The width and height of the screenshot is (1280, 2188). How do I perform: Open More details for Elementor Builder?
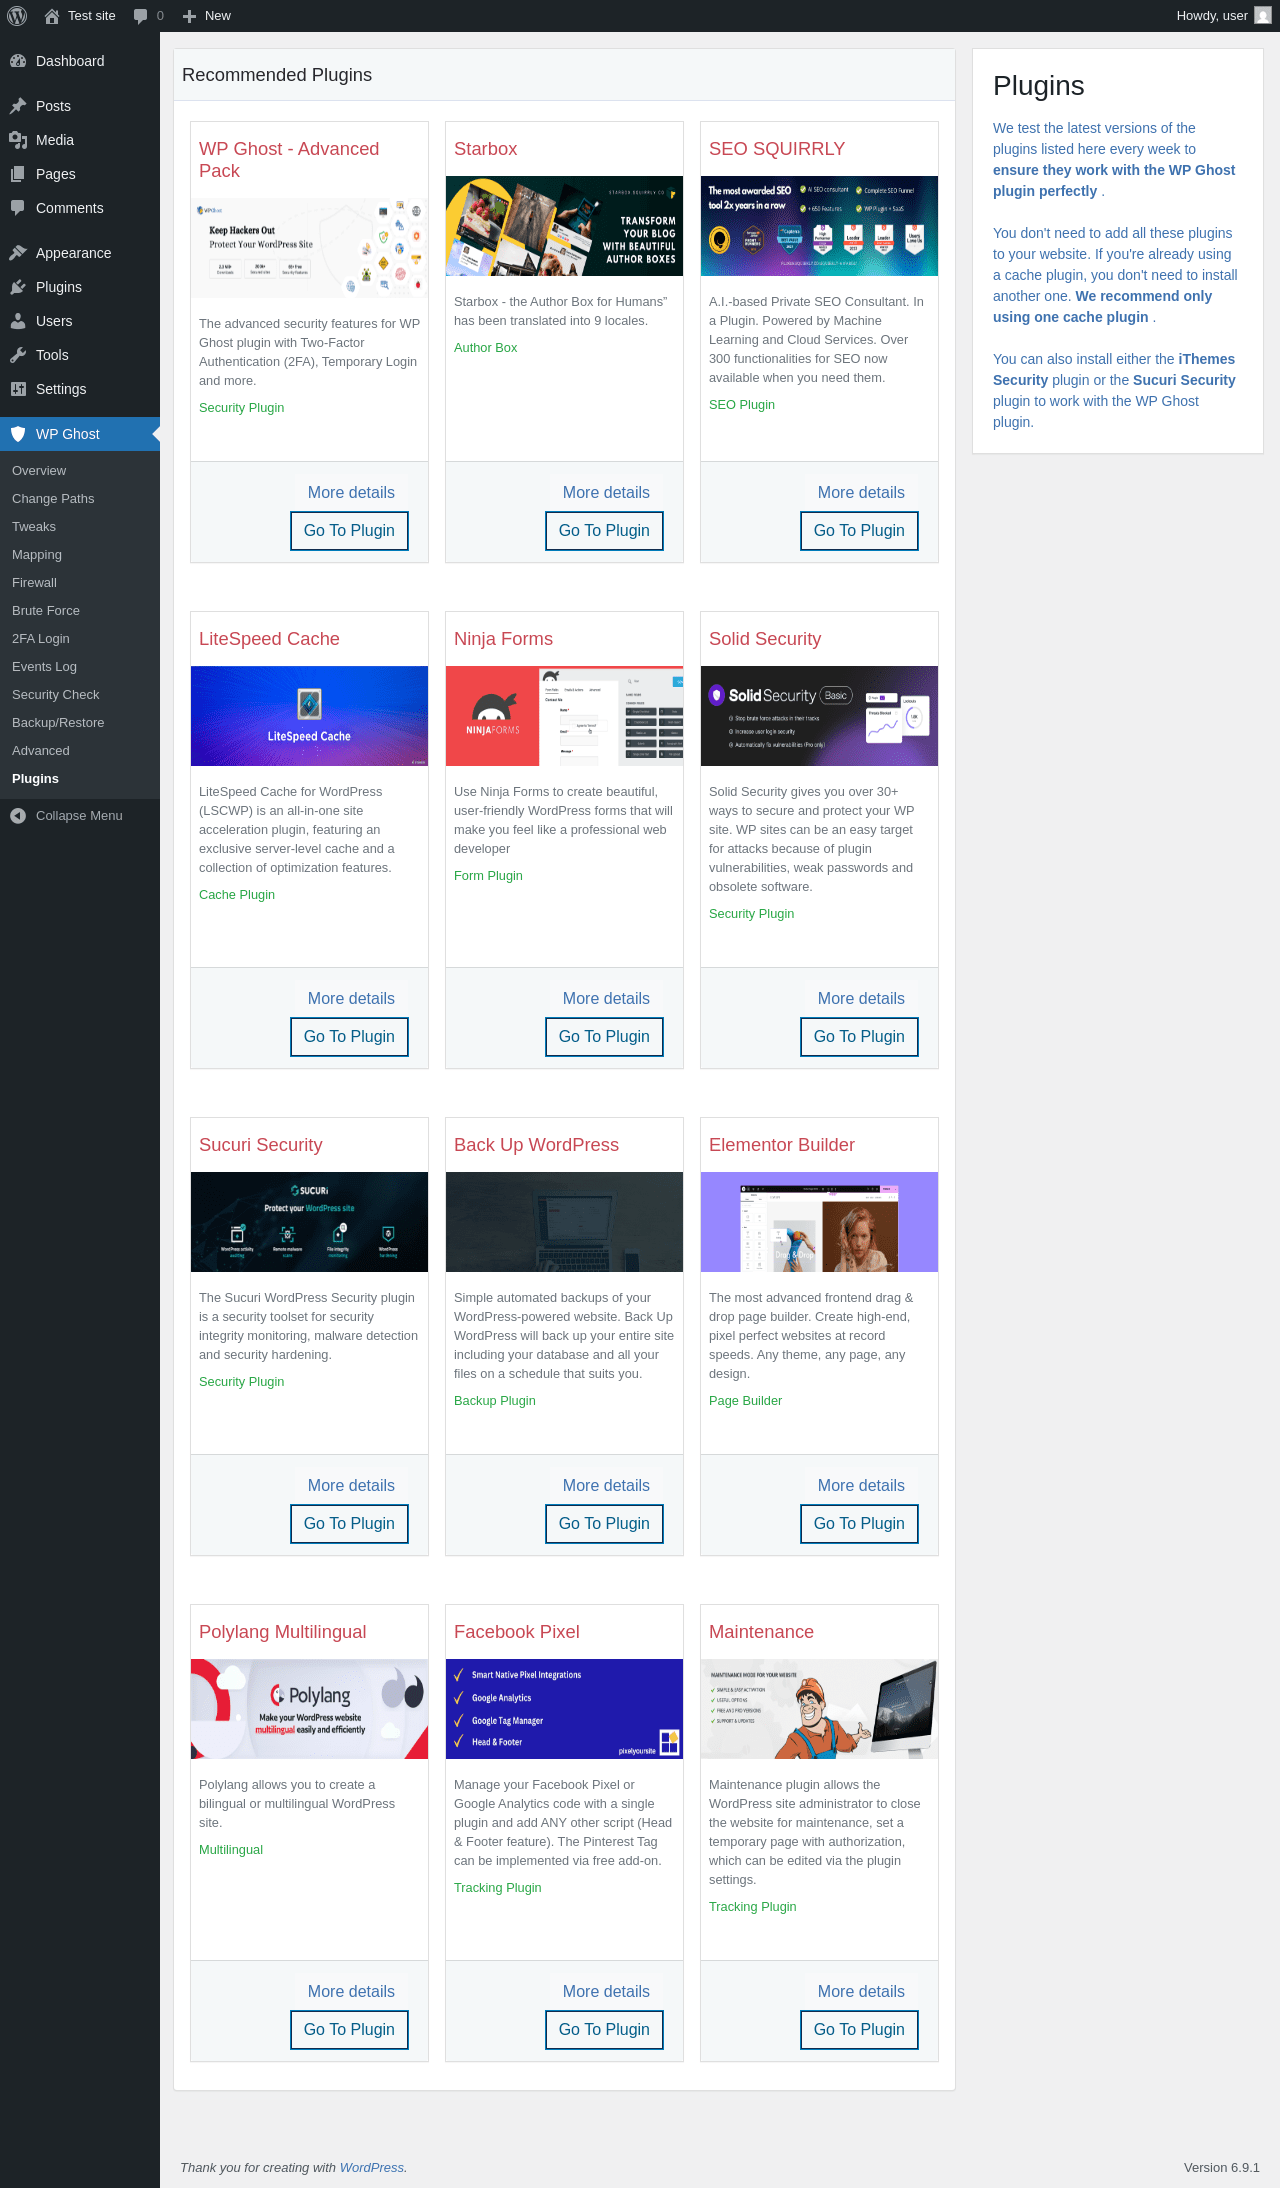861,1486
